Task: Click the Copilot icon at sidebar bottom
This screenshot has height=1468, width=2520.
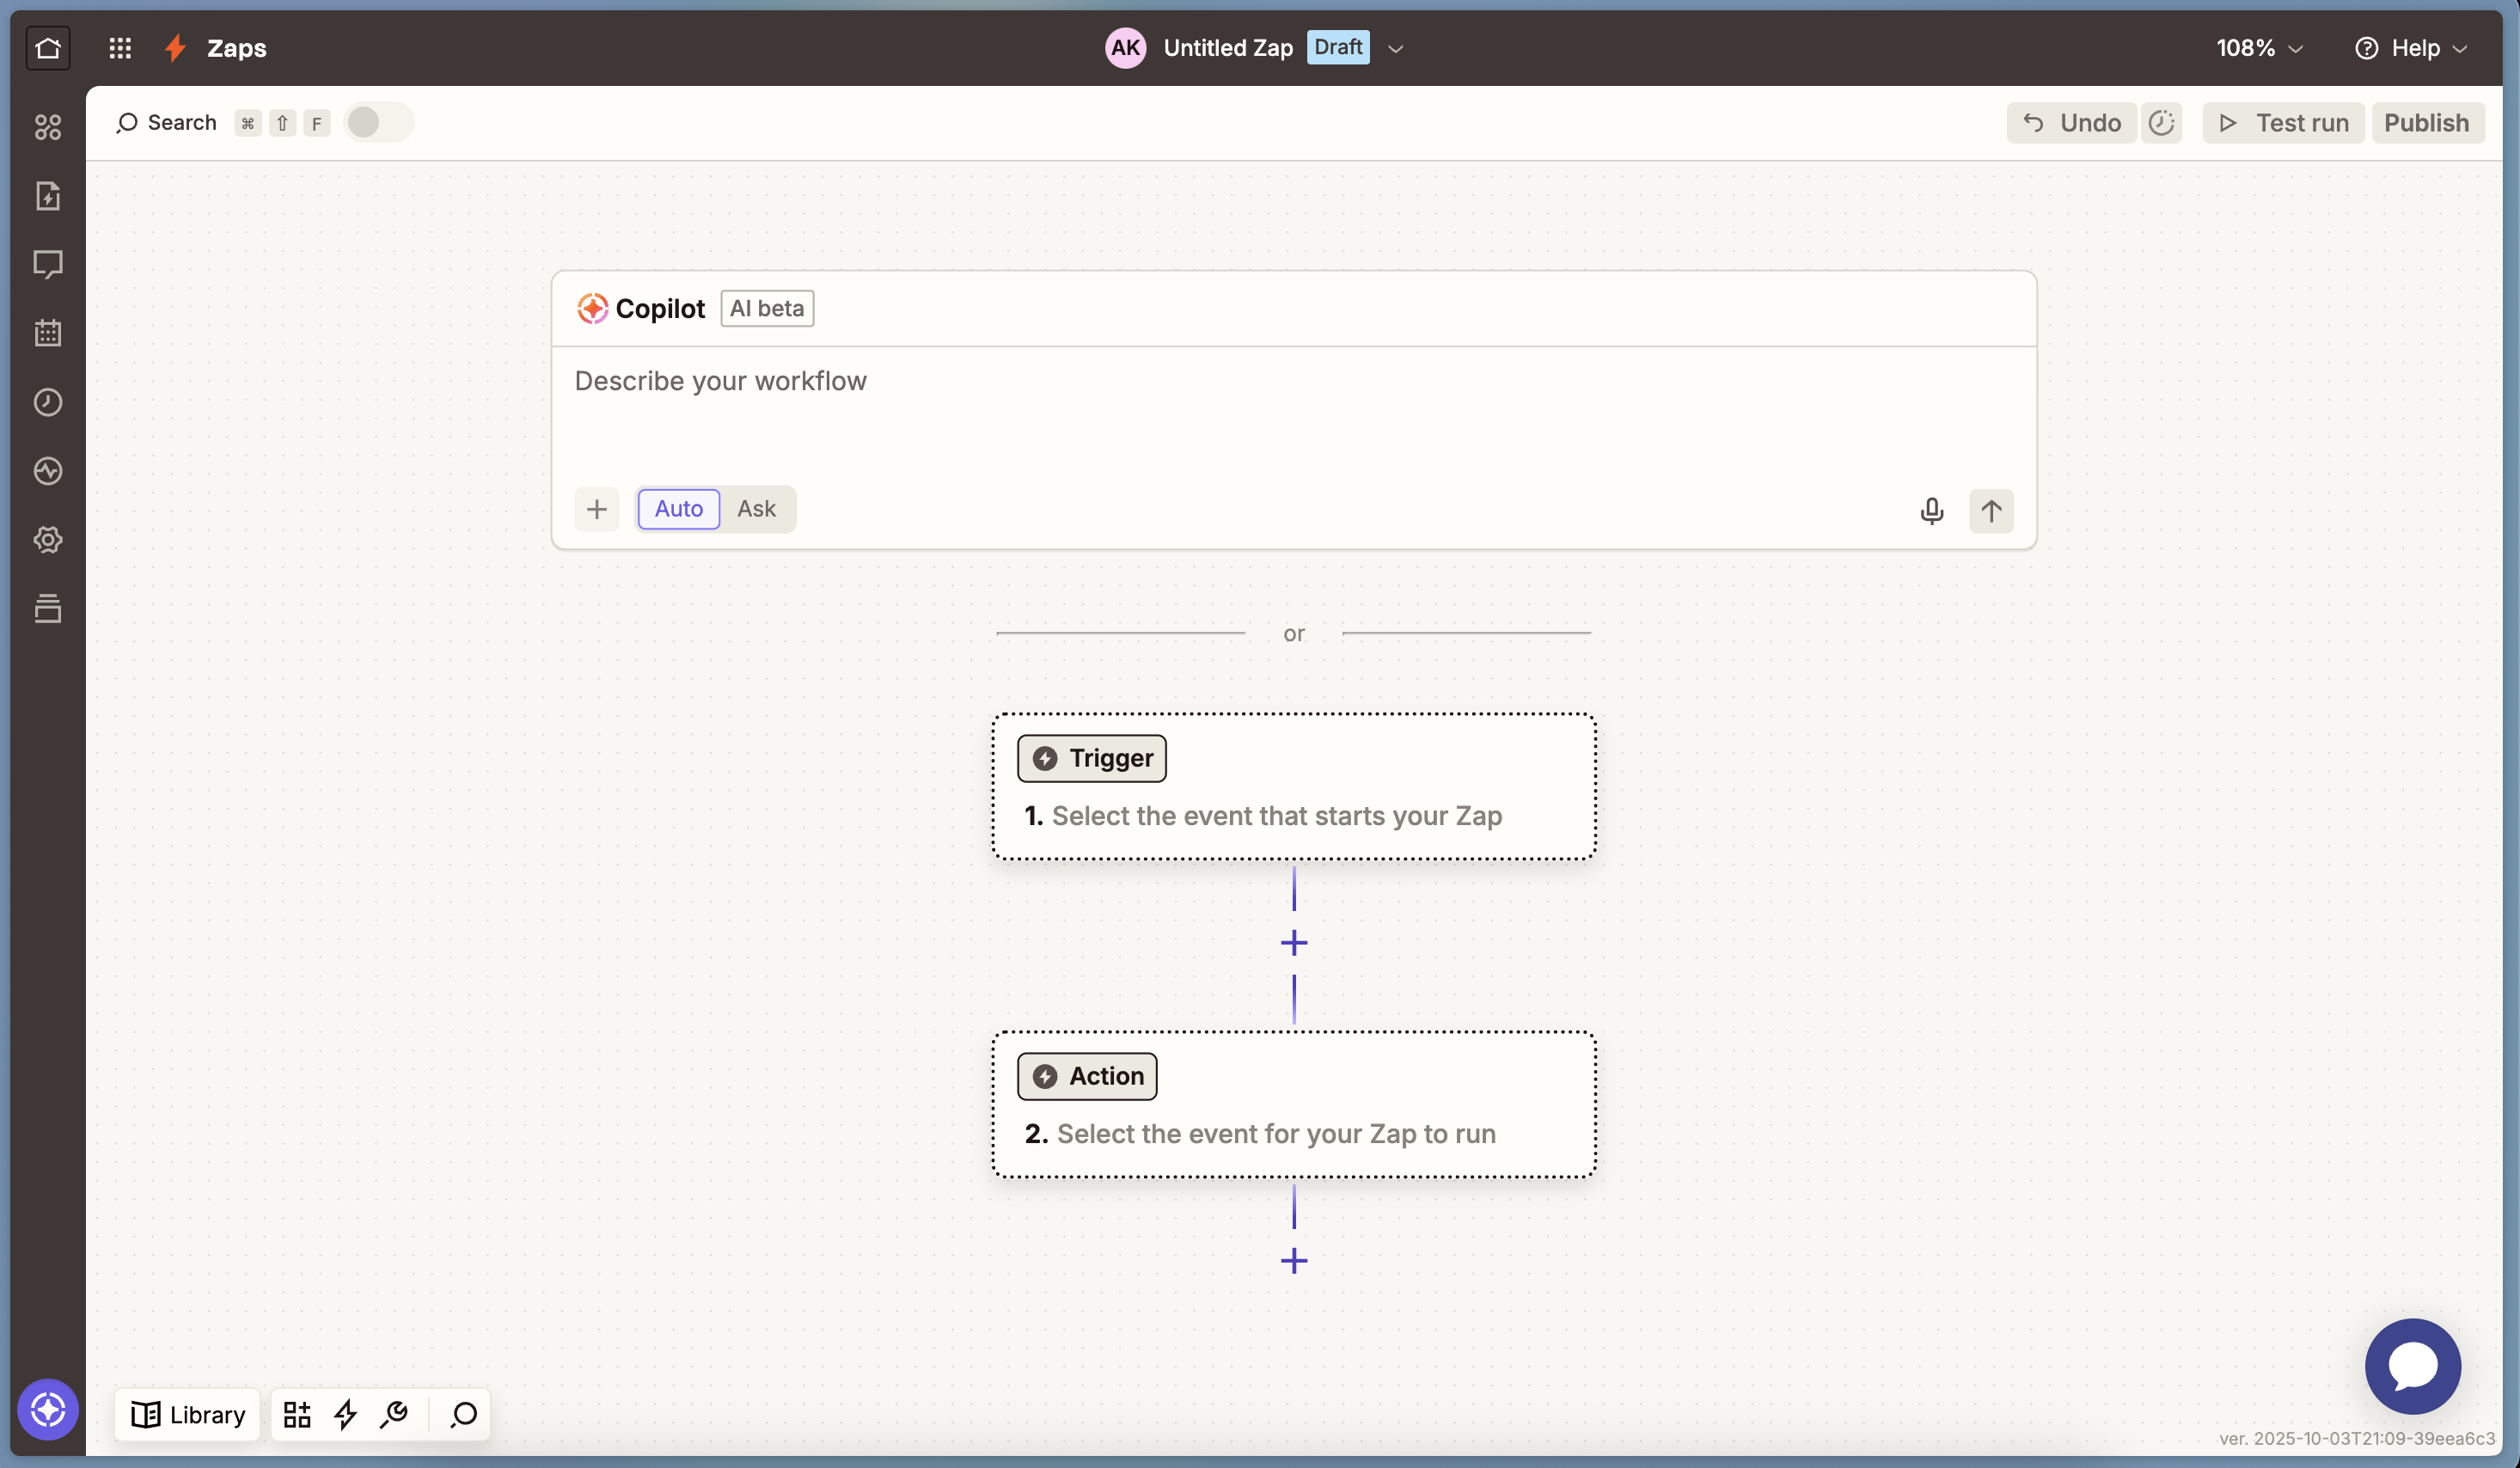Action: point(48,1409)
